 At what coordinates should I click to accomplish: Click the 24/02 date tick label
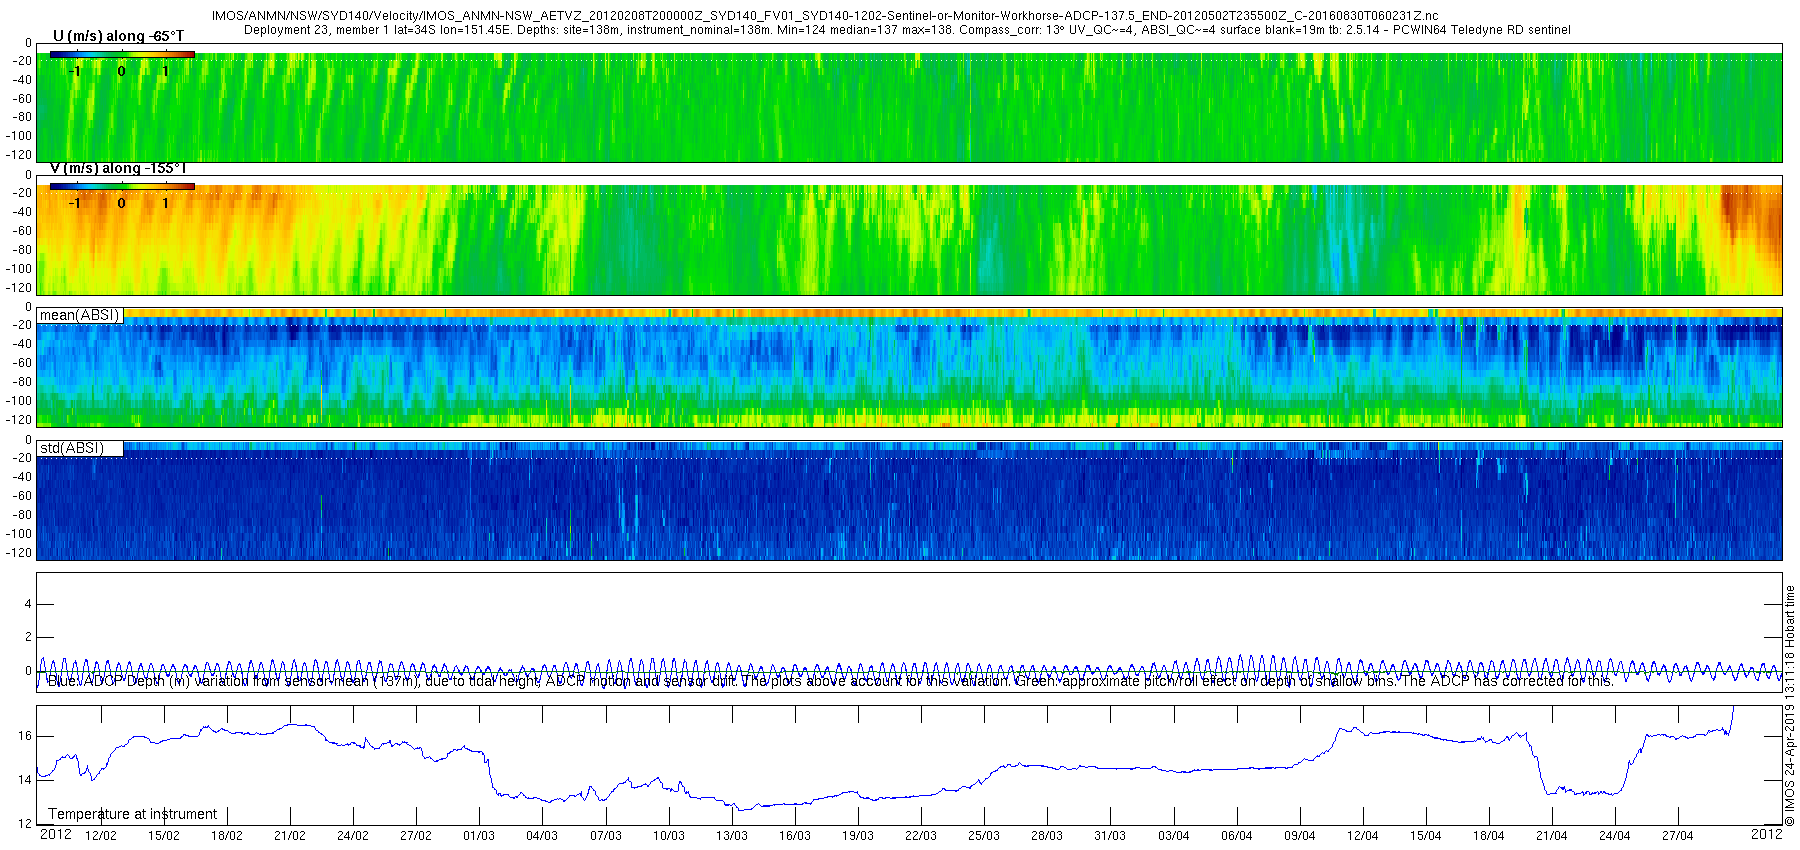[353, 836]
